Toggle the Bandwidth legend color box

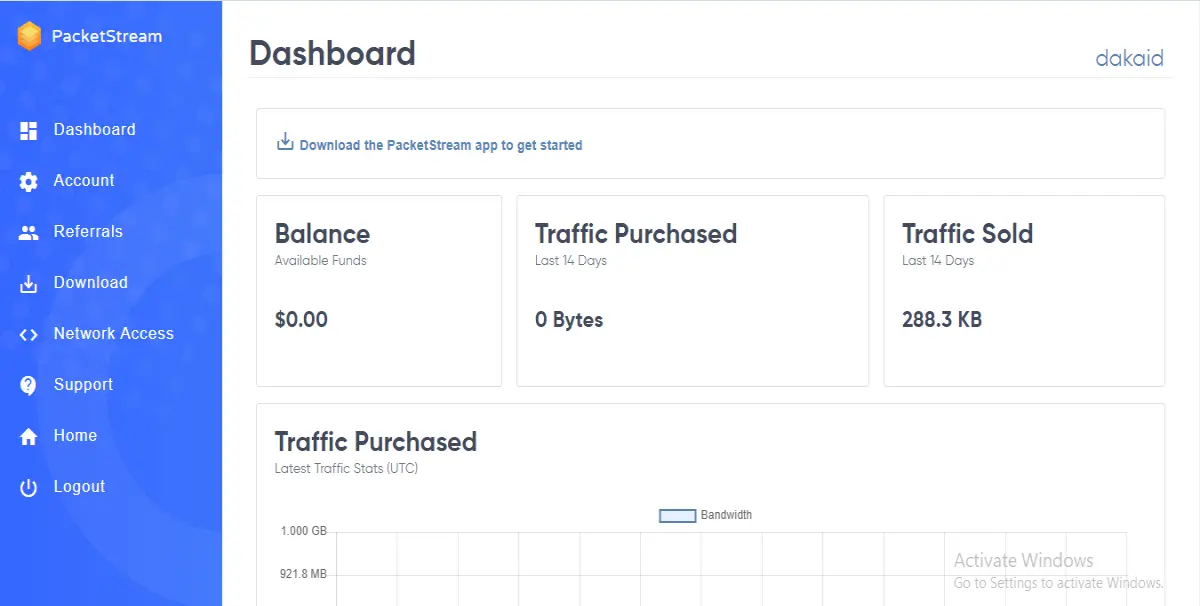[677, 516]
